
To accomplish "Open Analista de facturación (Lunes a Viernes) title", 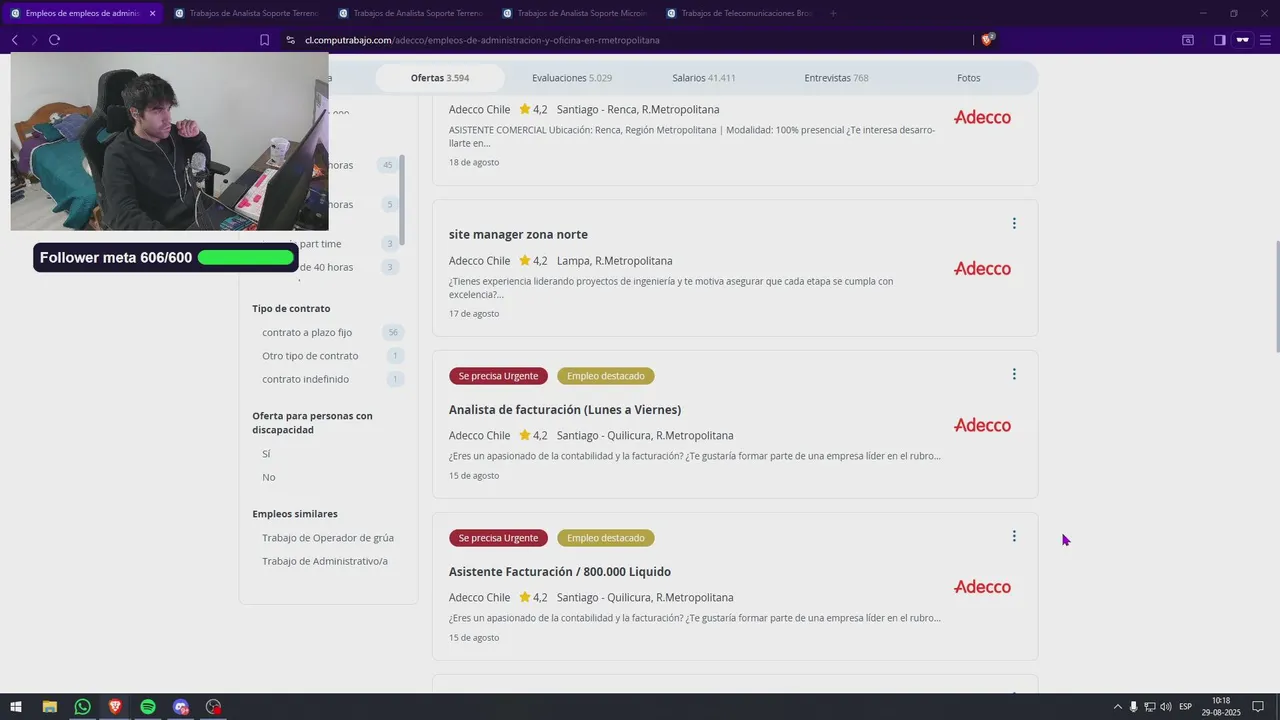I will click(x=565, y=410).
